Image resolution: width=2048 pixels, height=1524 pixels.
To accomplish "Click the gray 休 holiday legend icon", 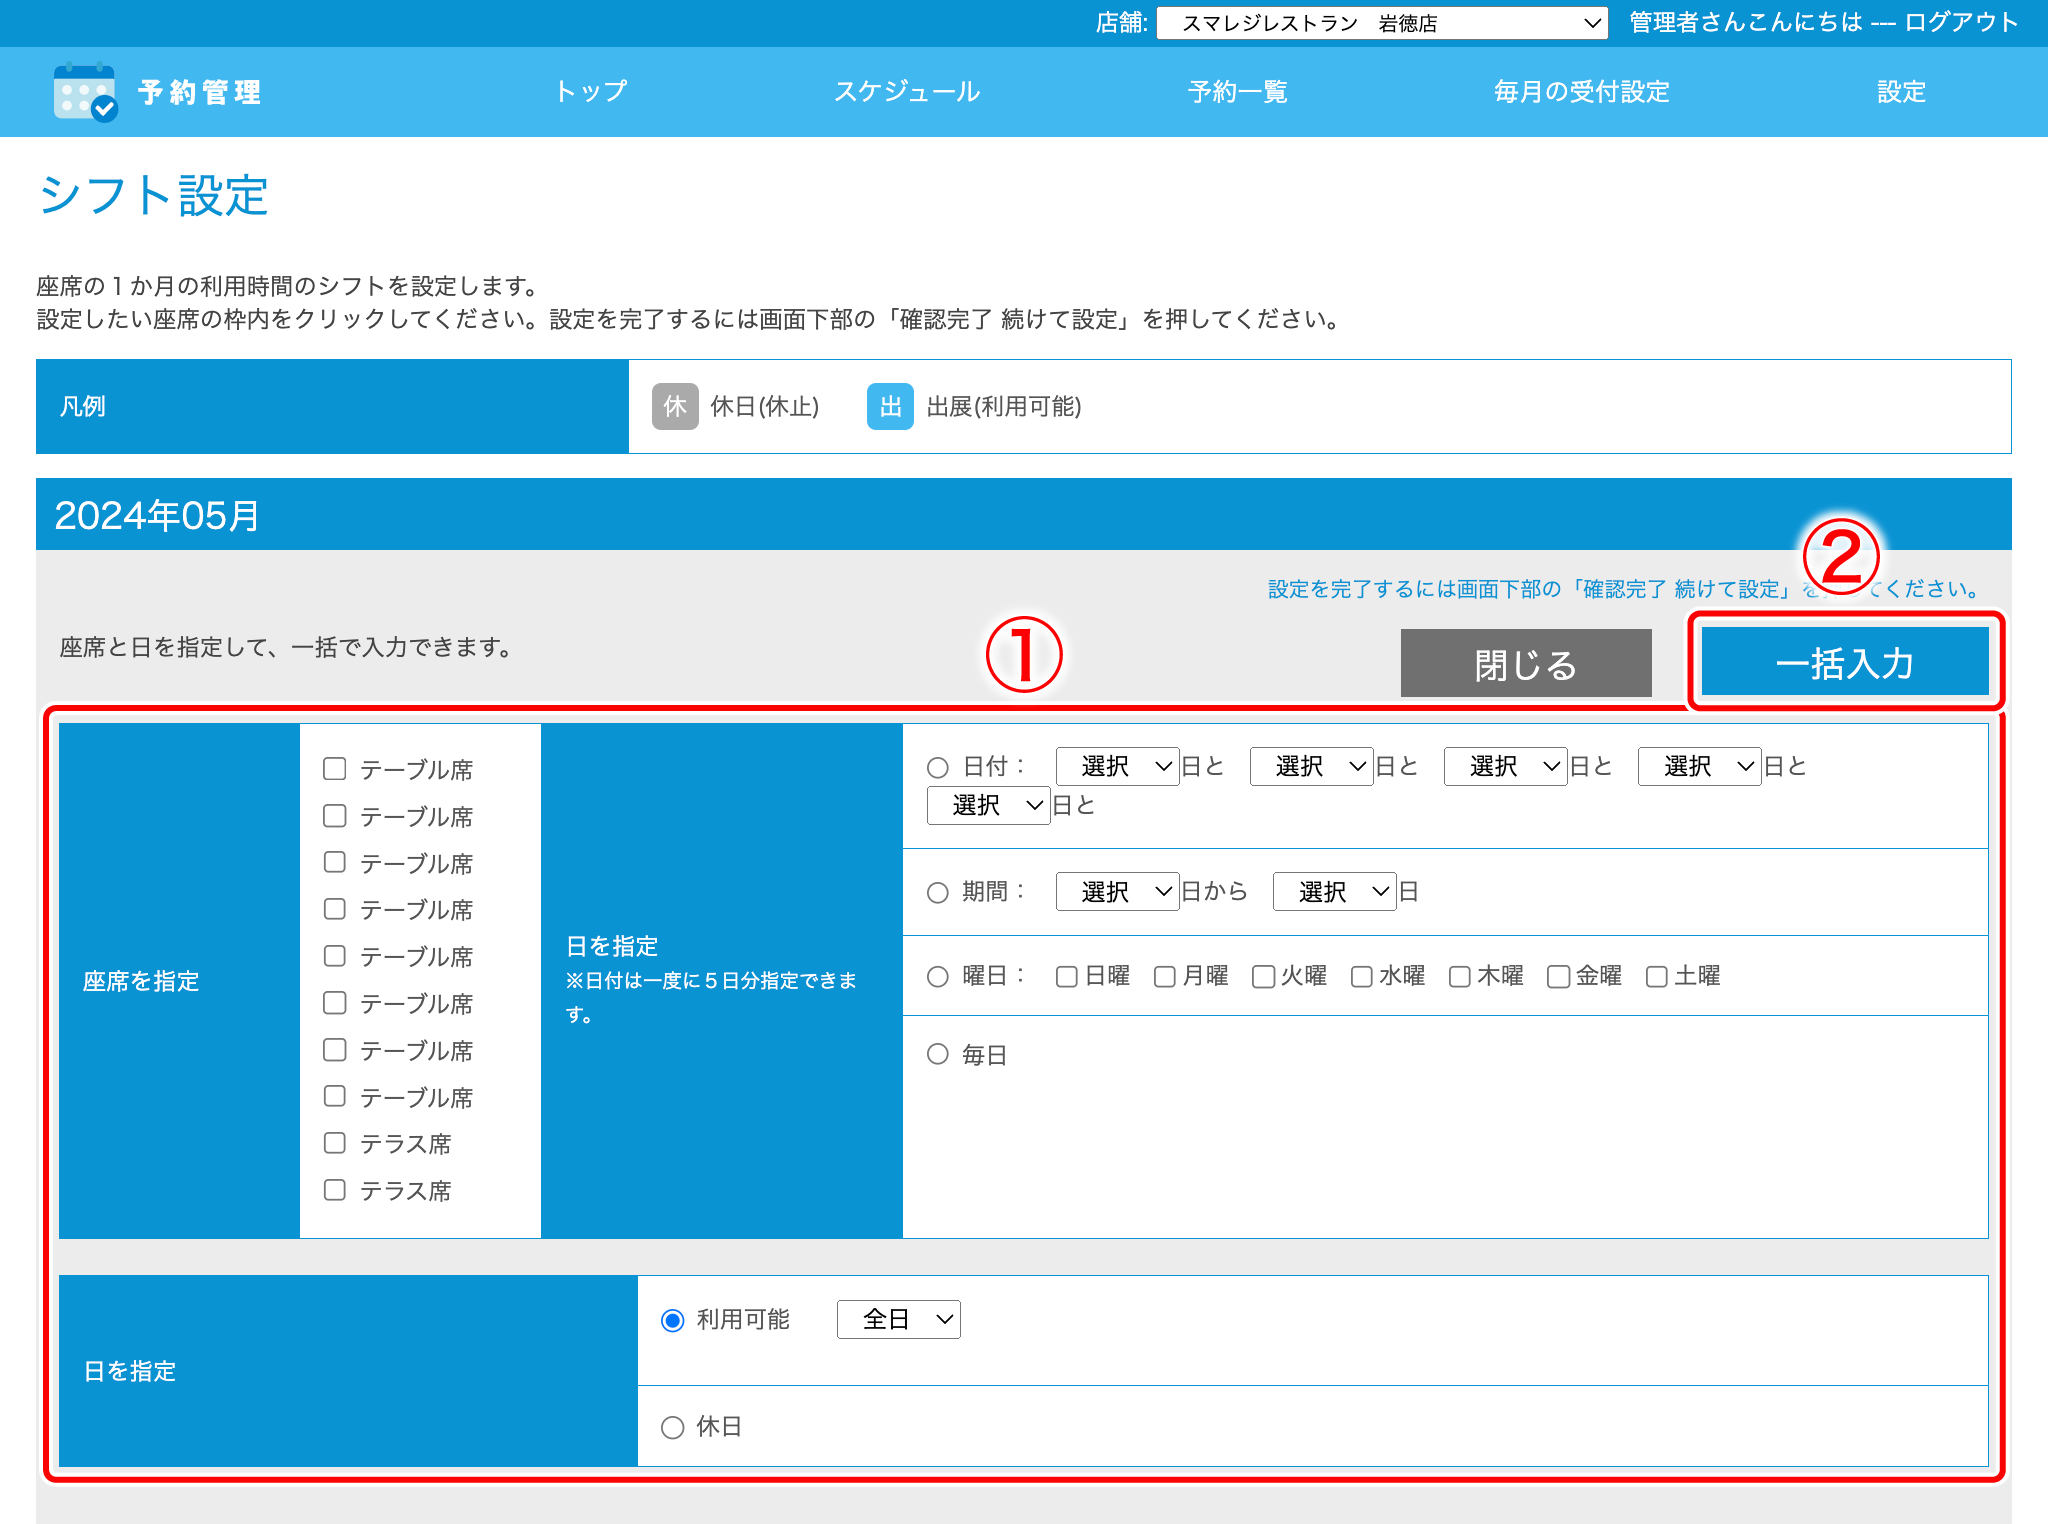I will (x=675, y=406).
